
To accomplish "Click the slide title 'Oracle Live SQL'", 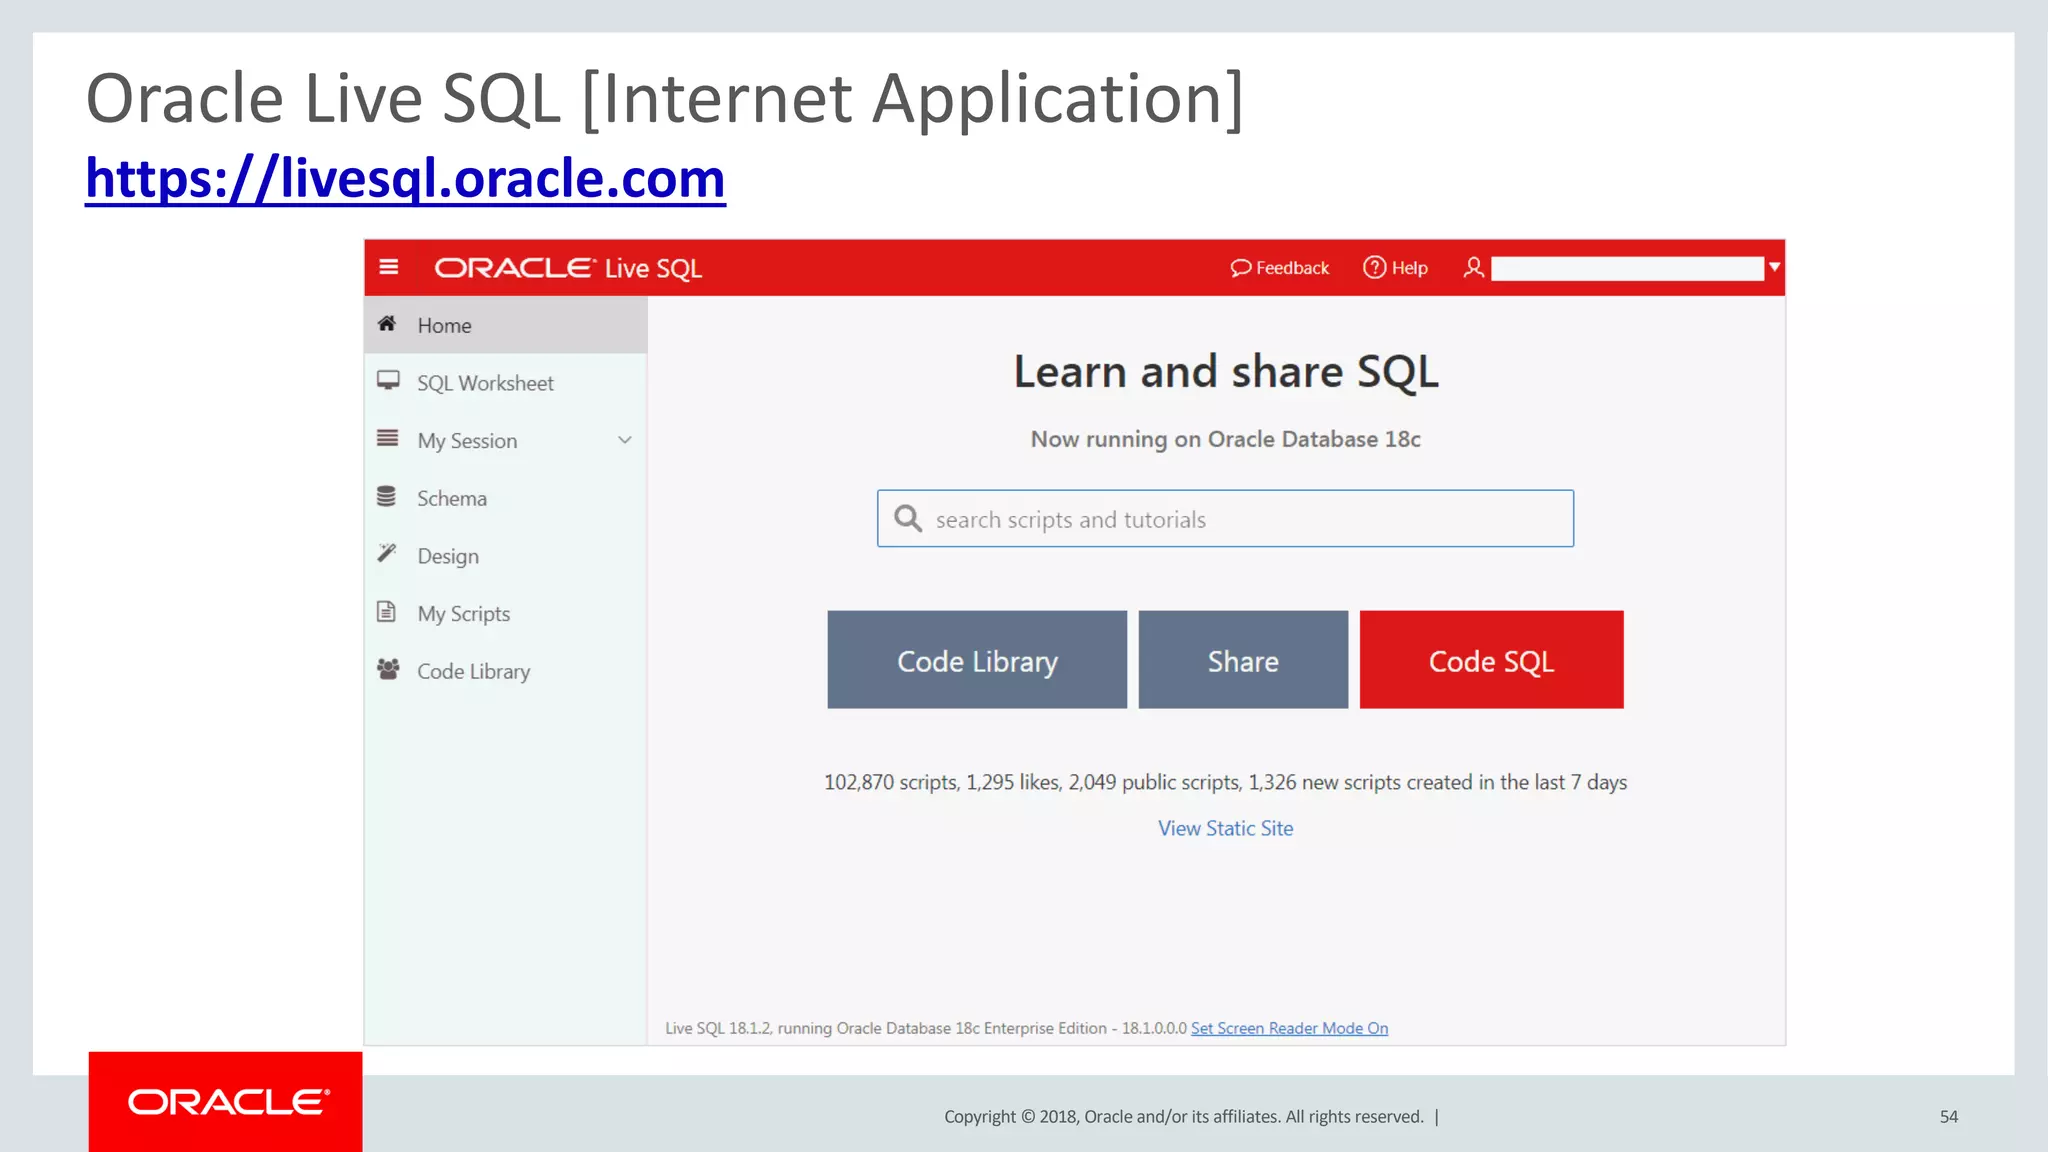I will click(x=664, y=99).
